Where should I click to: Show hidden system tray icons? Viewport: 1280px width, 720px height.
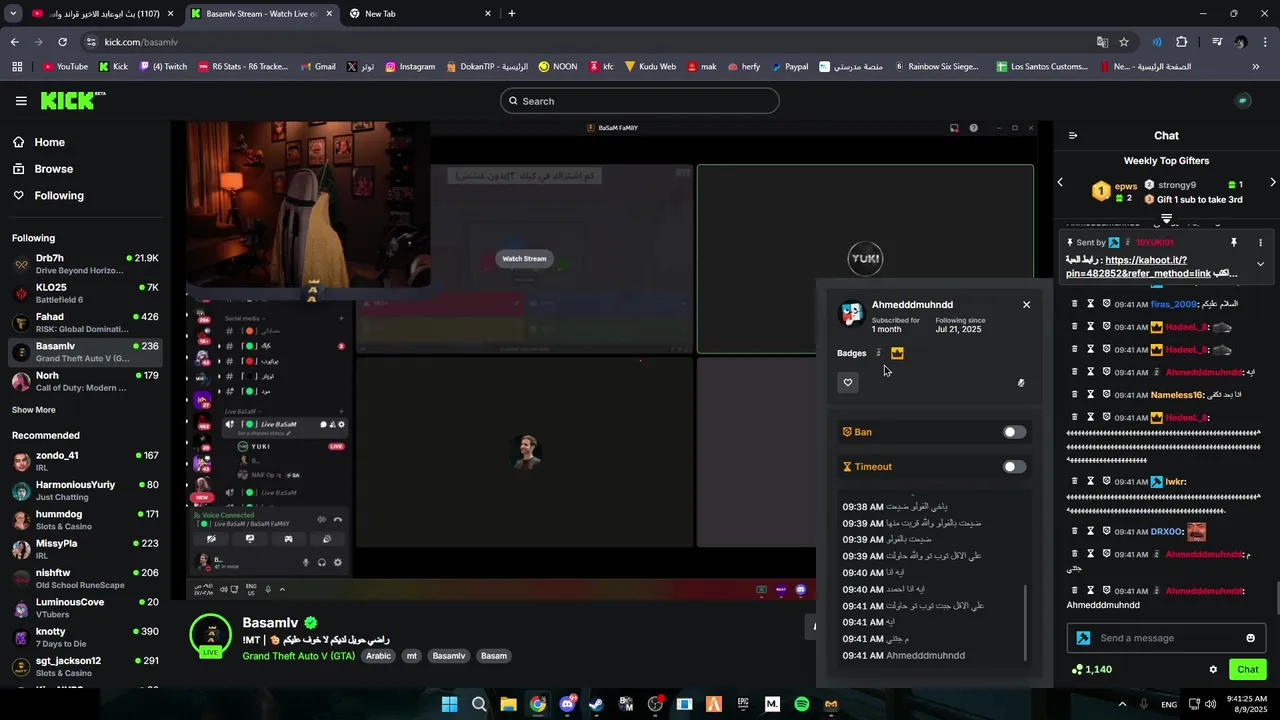(x=1120, y=704)
